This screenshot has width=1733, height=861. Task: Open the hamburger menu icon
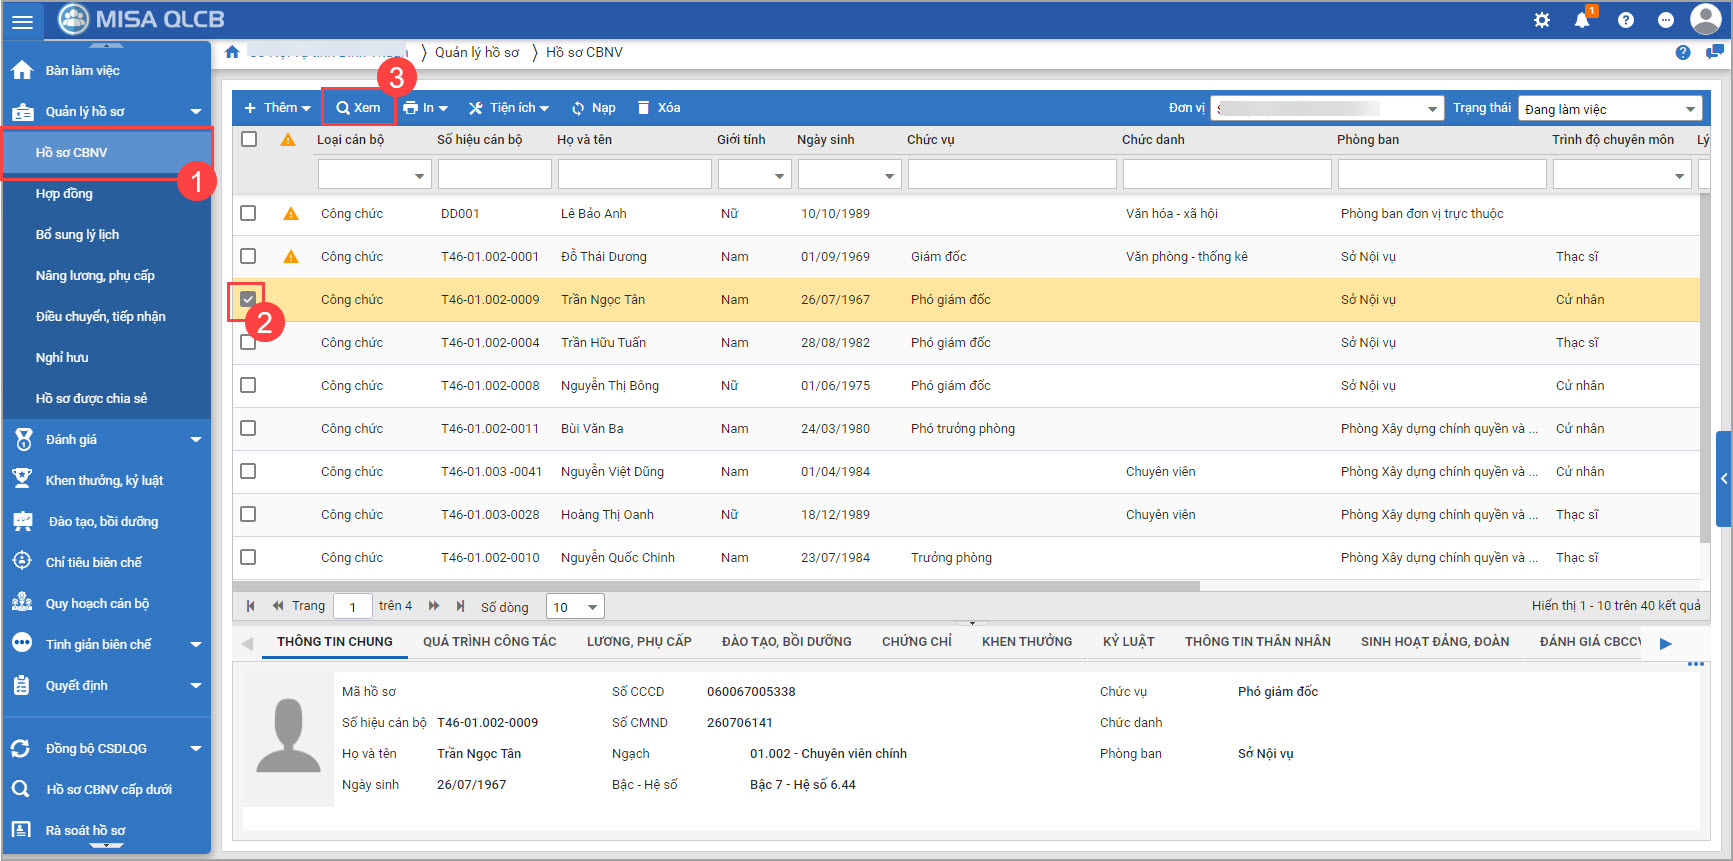(22, 21)
